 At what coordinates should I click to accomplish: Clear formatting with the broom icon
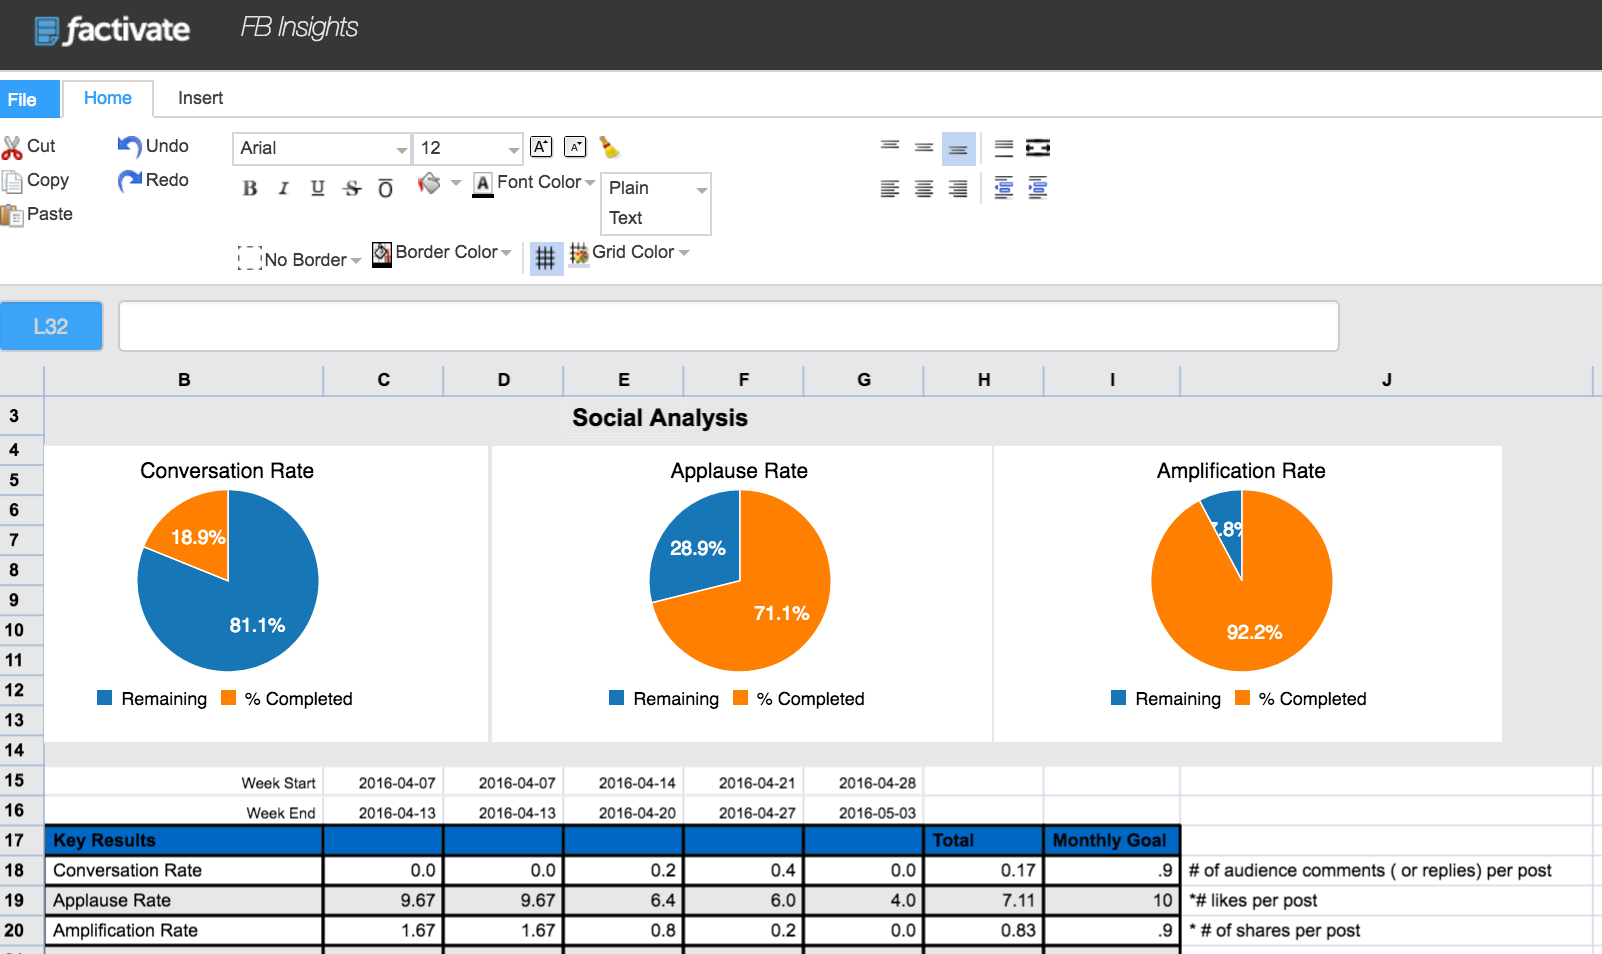(609, 148)
